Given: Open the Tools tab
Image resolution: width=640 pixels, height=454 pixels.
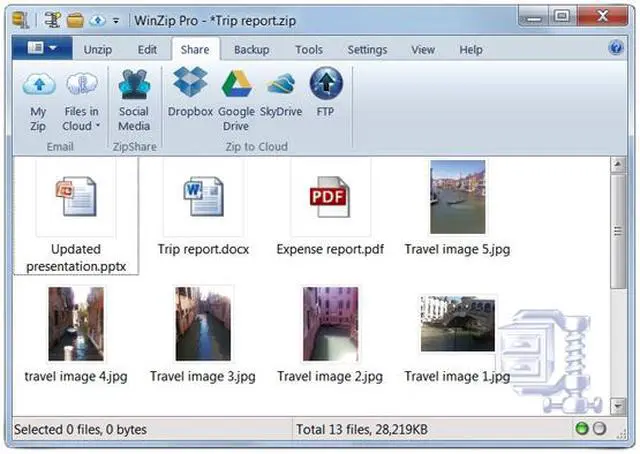Looking at the screenshot, I should (309, 50).
